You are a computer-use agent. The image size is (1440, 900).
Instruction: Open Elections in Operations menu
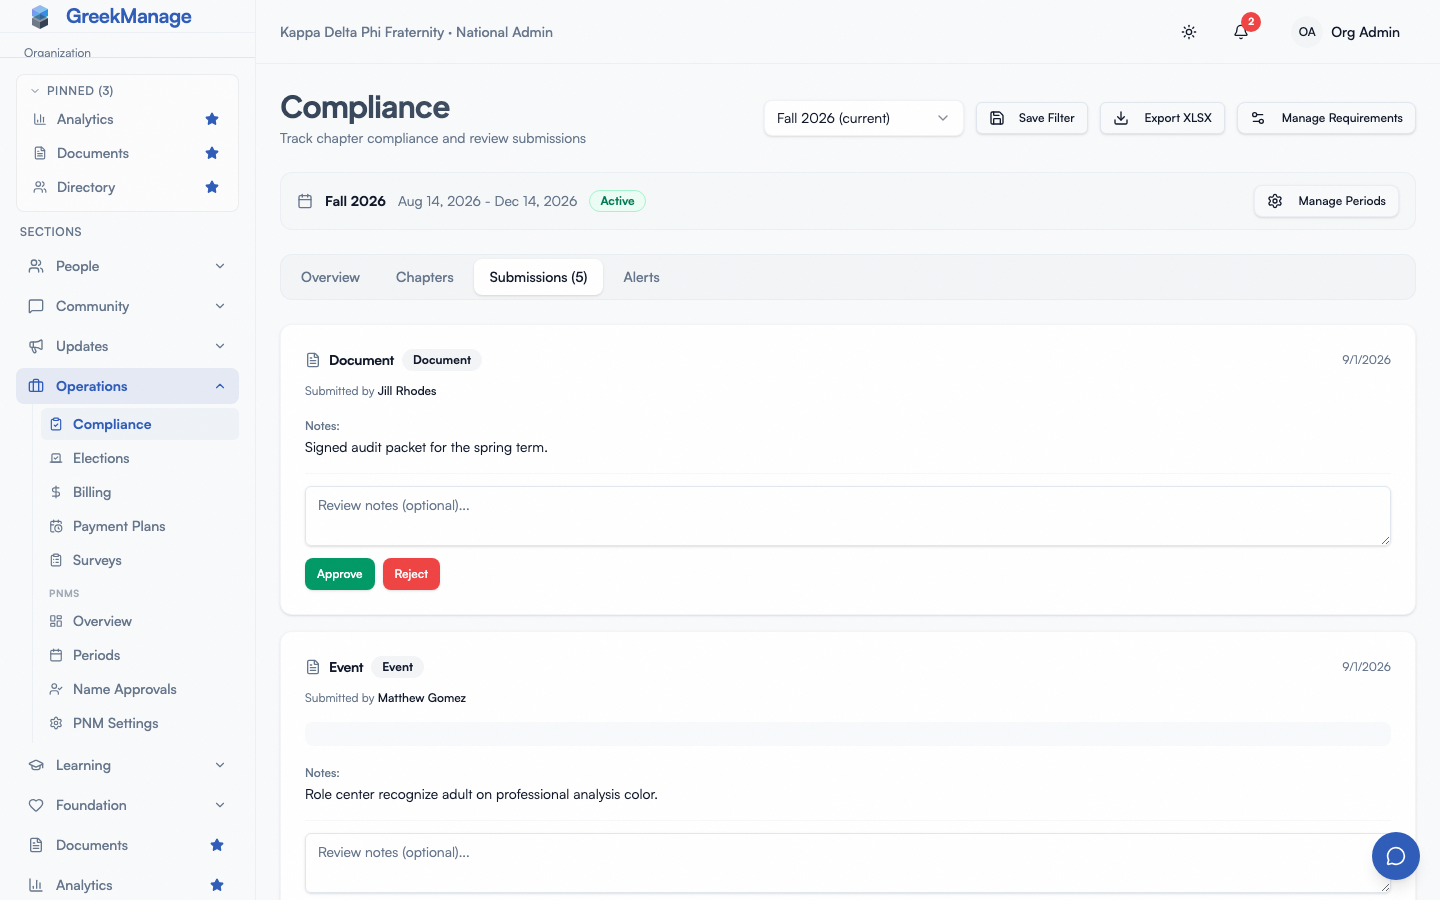tap(140, 458)
